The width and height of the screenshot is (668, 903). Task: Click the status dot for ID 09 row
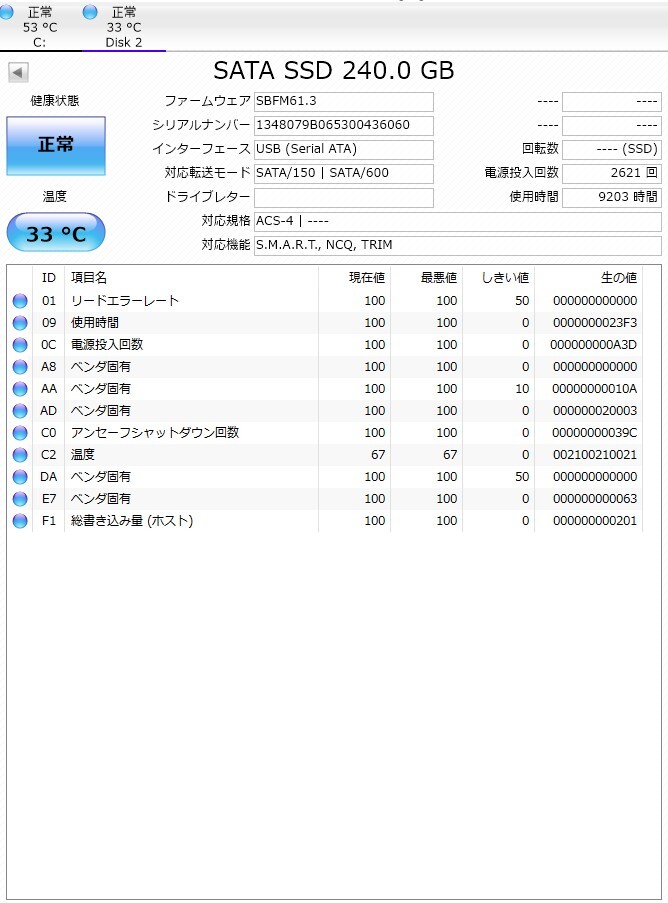[20, 323]
